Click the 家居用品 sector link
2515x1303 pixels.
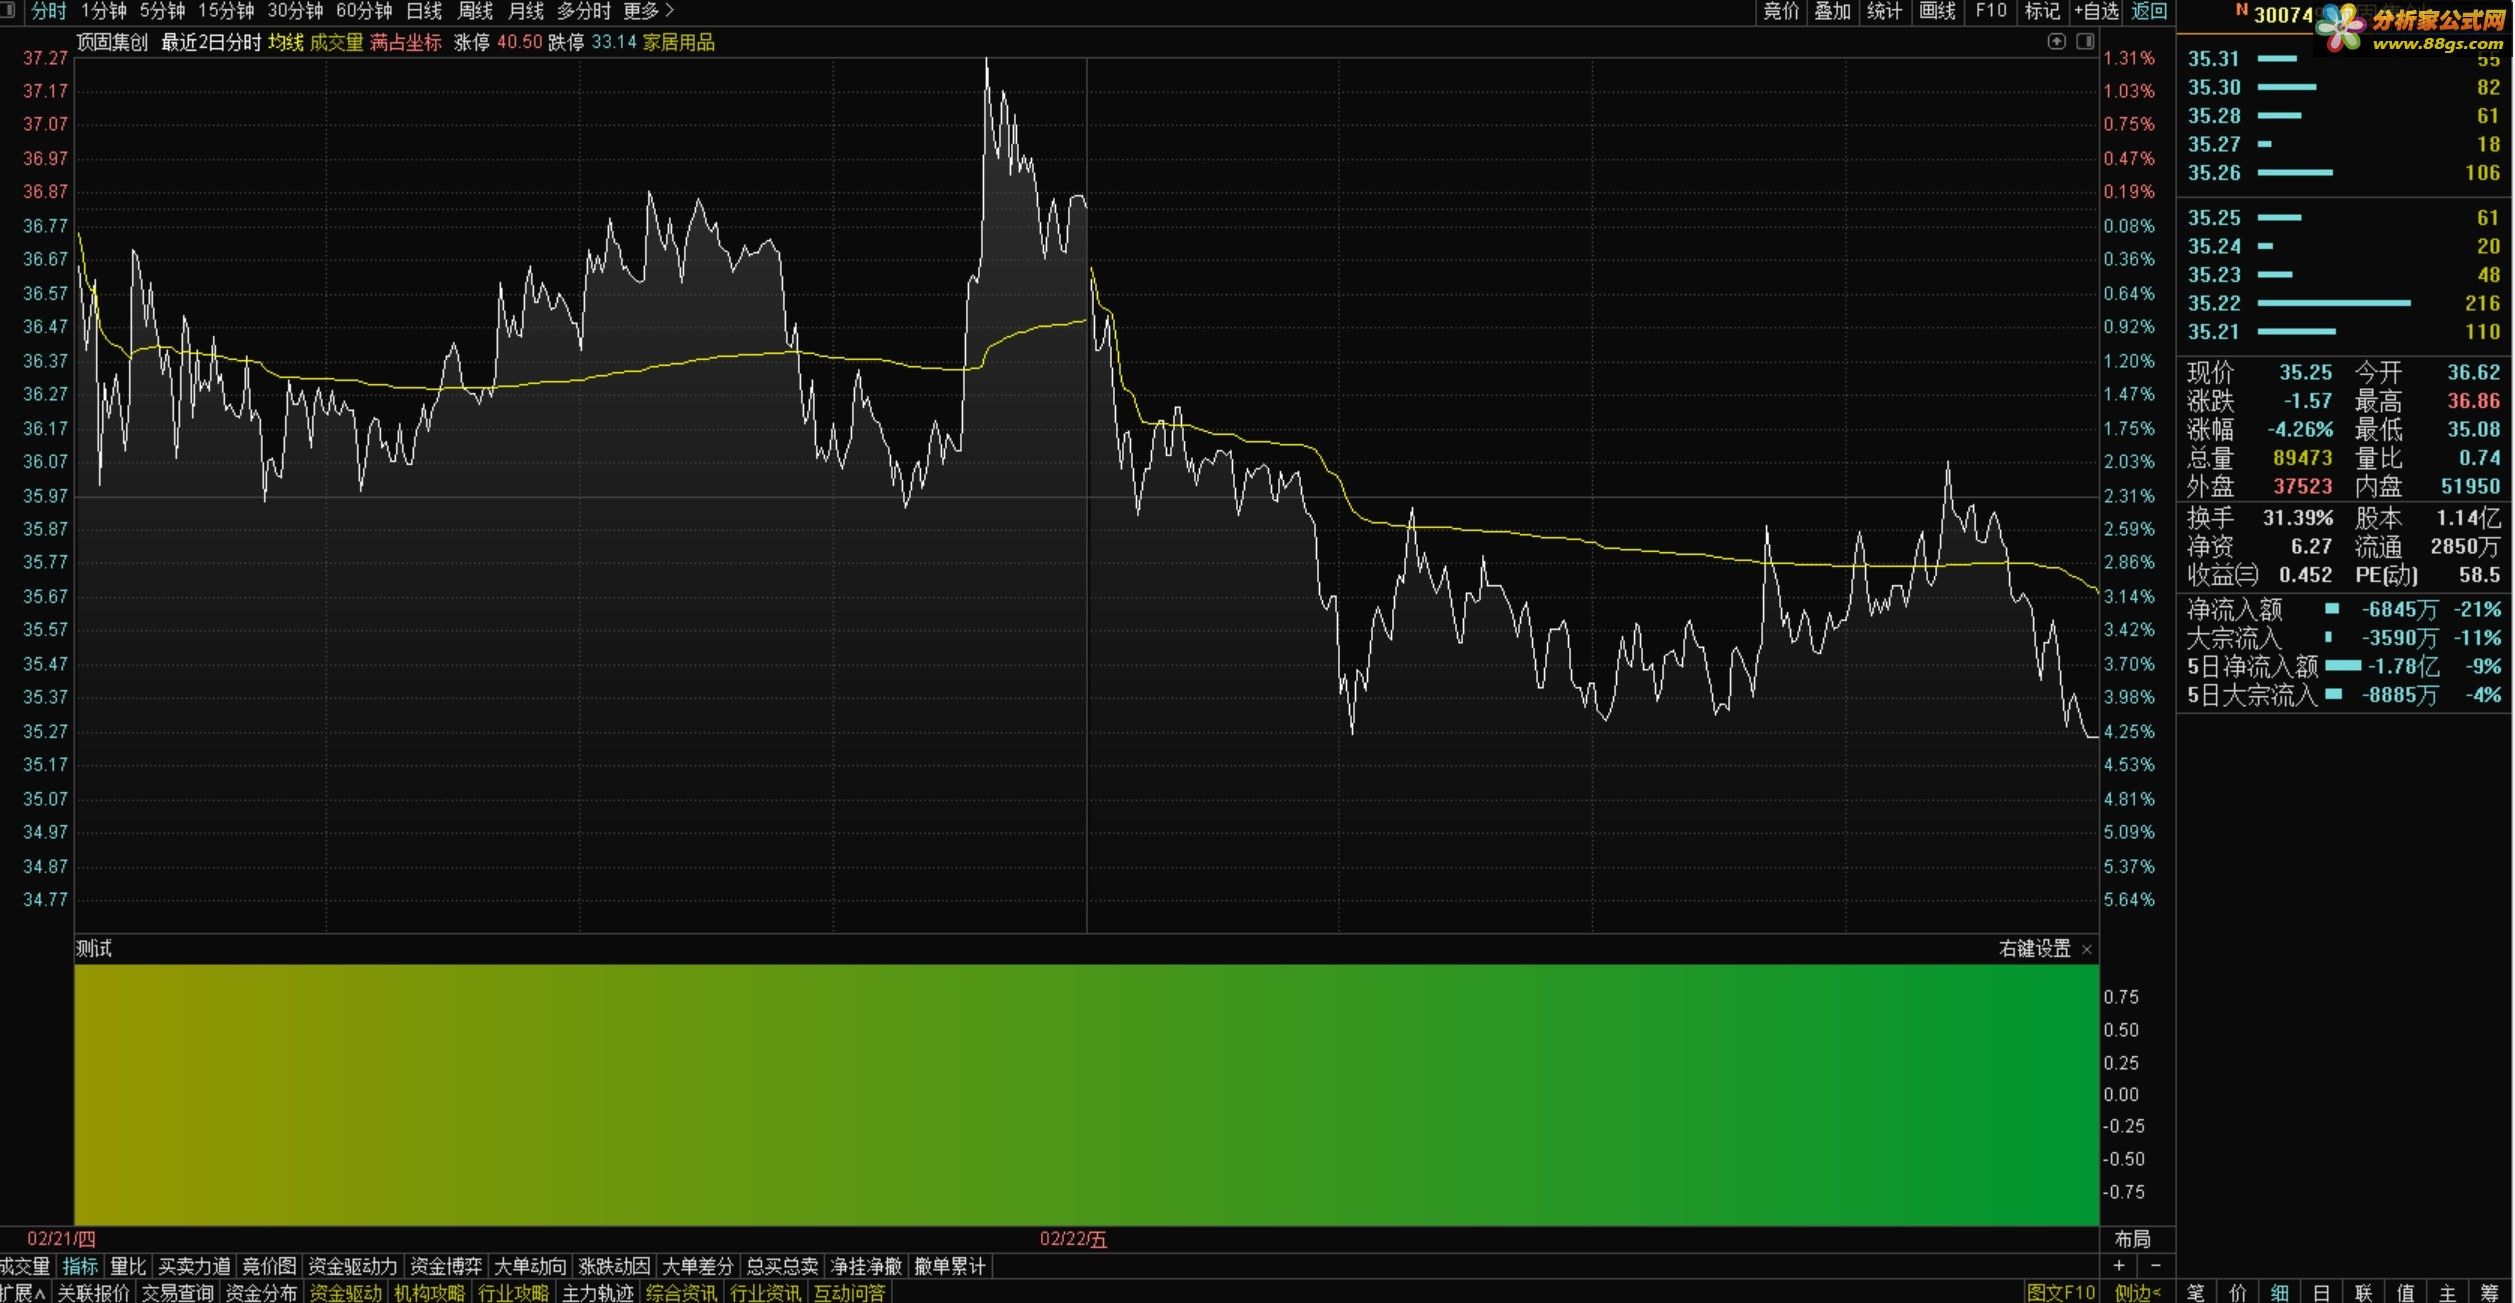(679, 42)
